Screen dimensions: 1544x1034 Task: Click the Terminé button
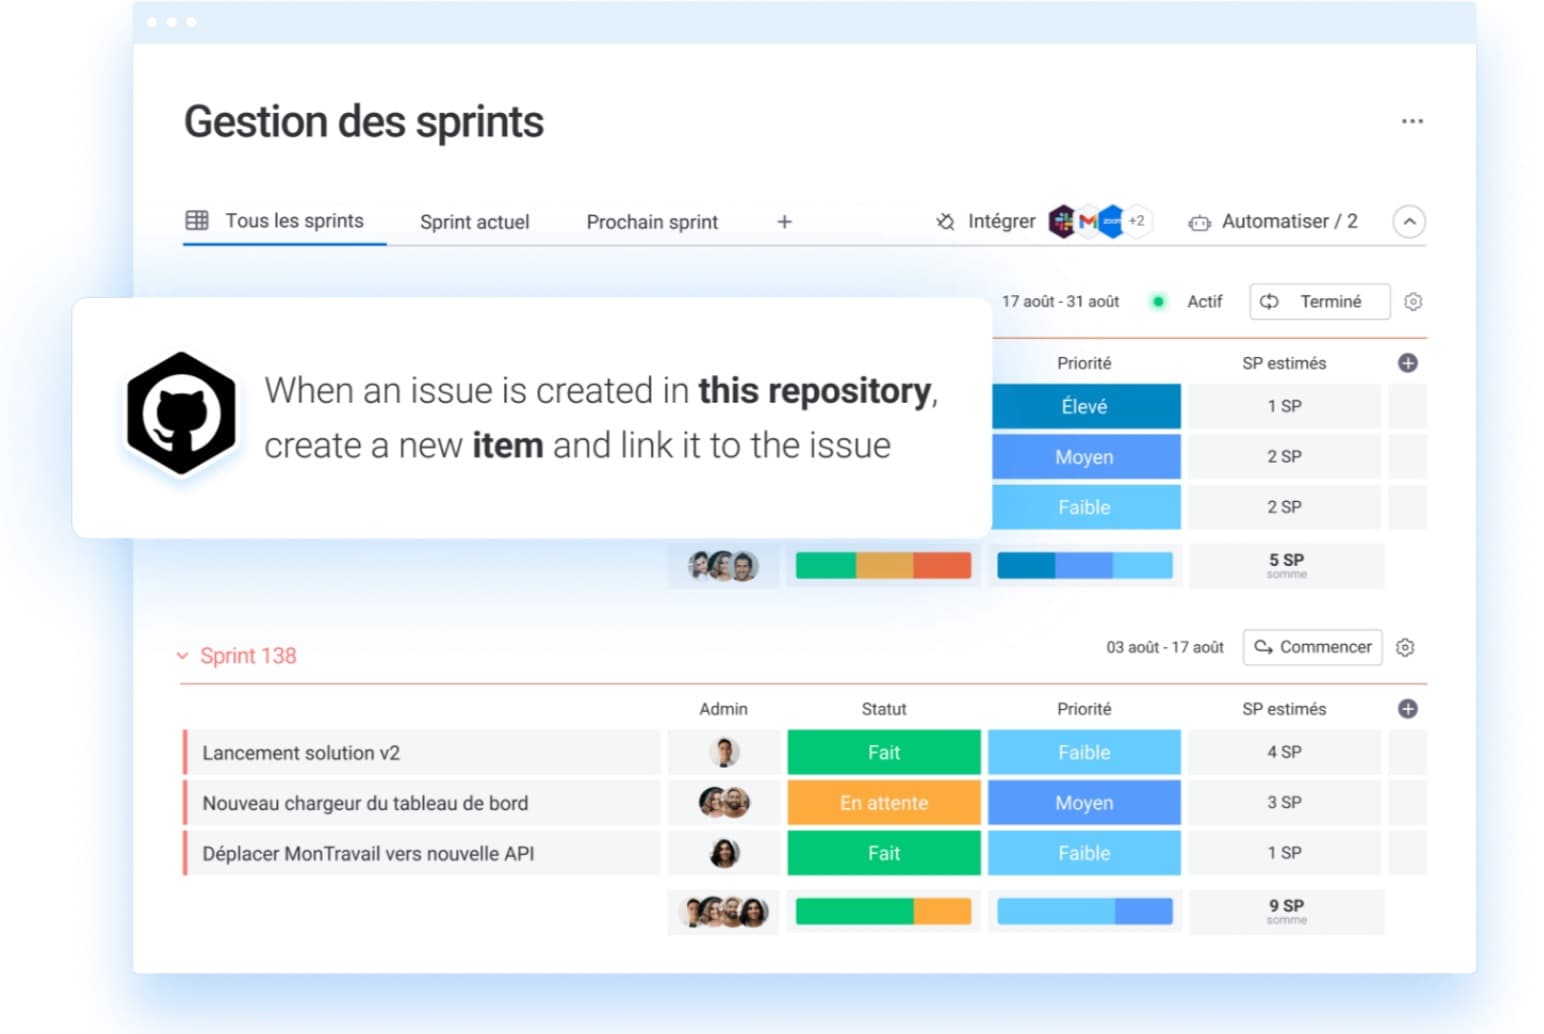pyautogui.click(x=1319, y=301)
